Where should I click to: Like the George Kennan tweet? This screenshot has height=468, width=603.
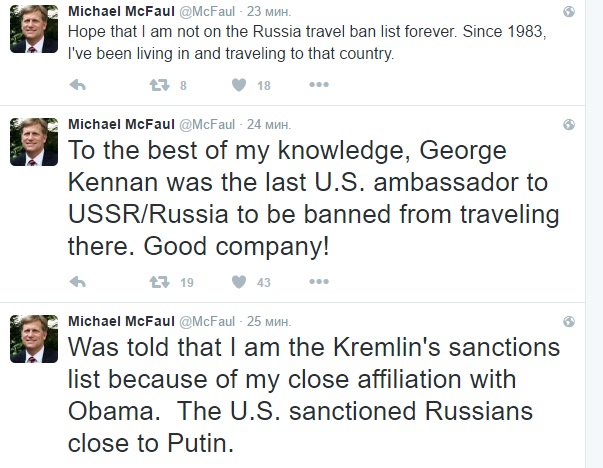[239, 282]
